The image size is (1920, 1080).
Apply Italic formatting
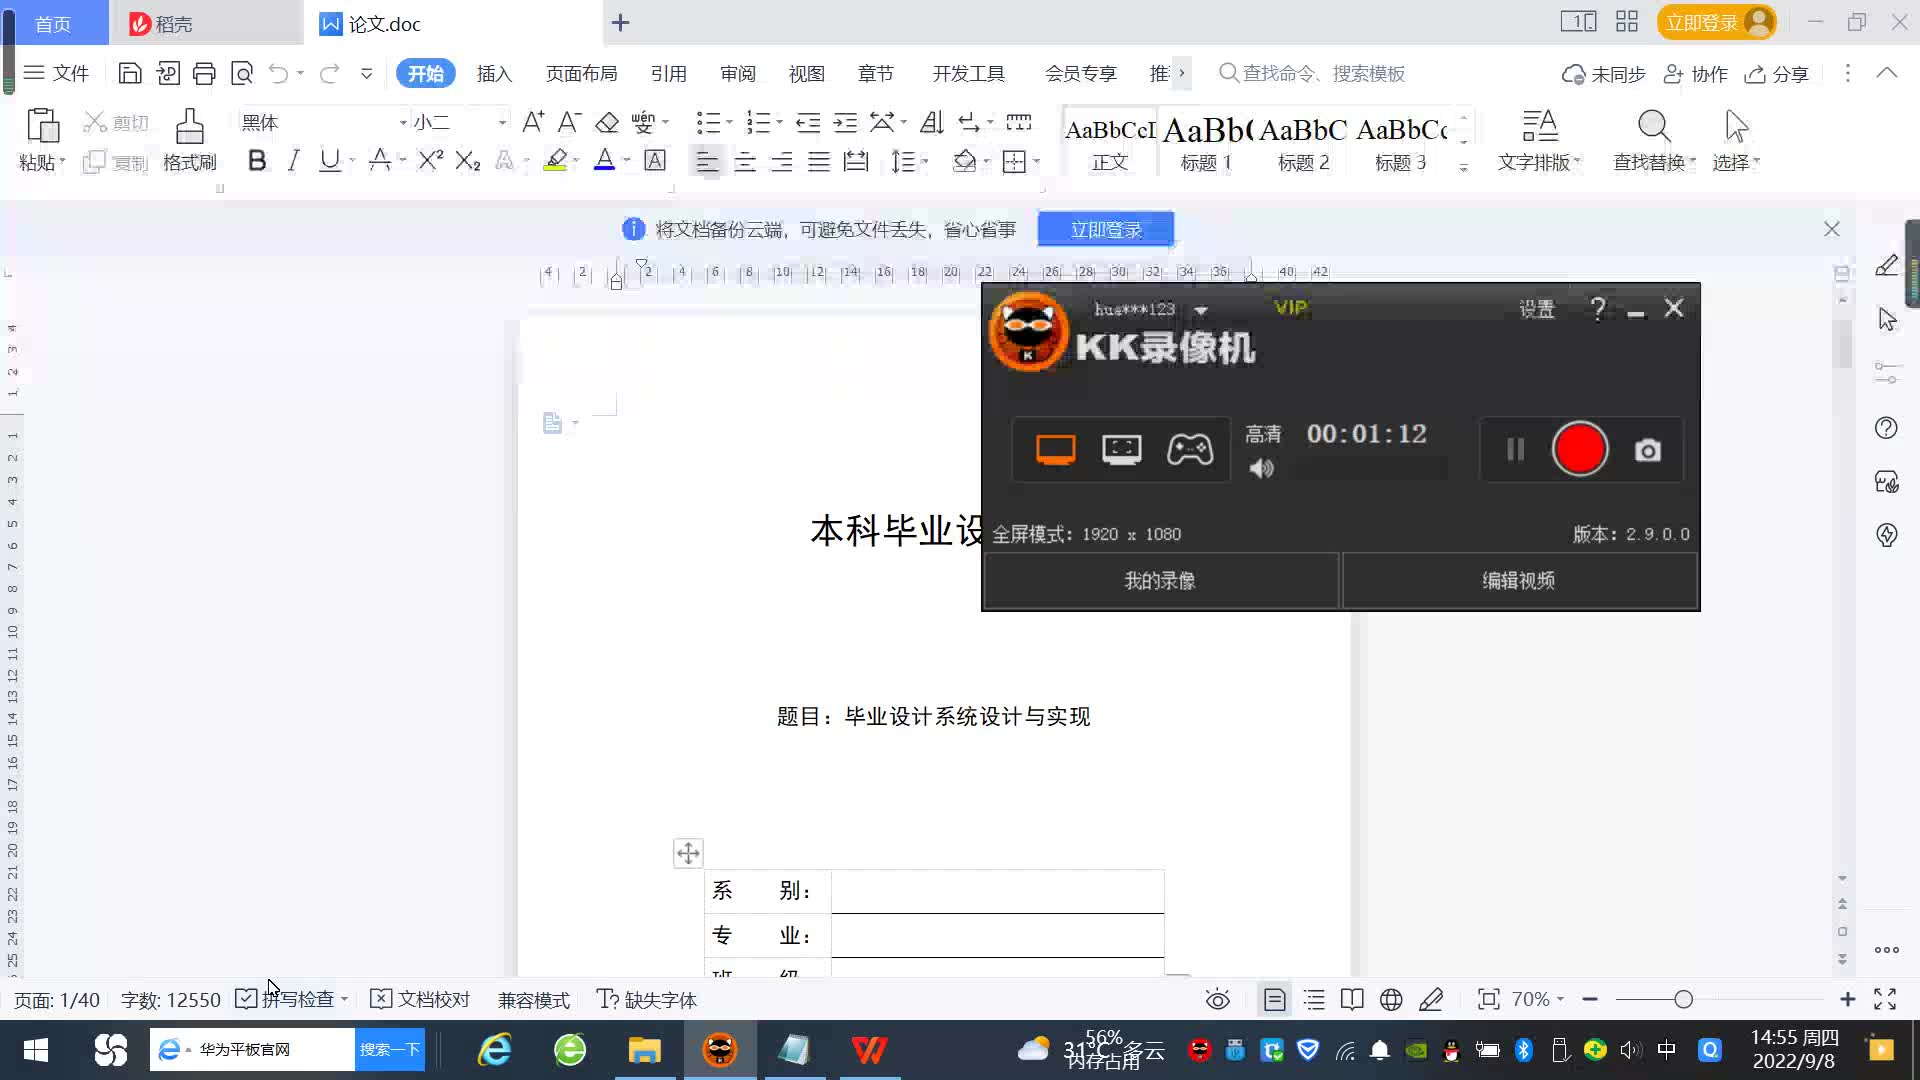pos(293,161)
